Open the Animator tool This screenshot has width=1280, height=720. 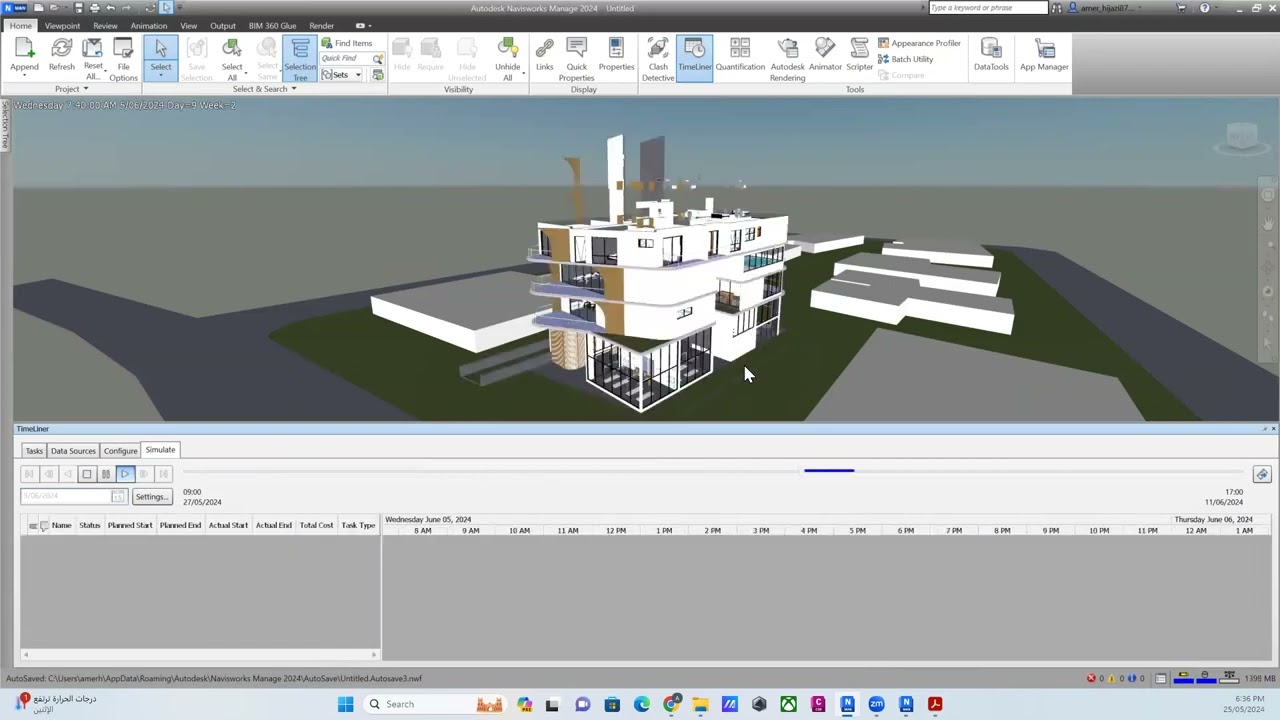[x=825, y=55]
